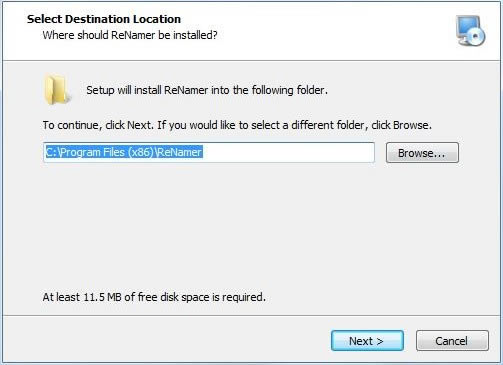Cancel the ReNamer installation

[x=452, y=341]
